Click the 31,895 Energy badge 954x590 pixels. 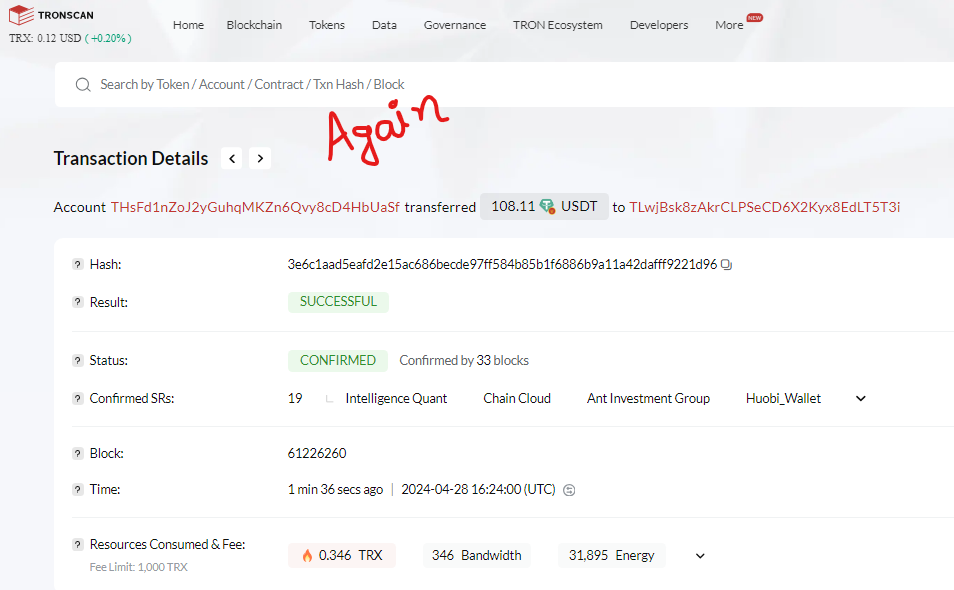click(x=611, y=556)
